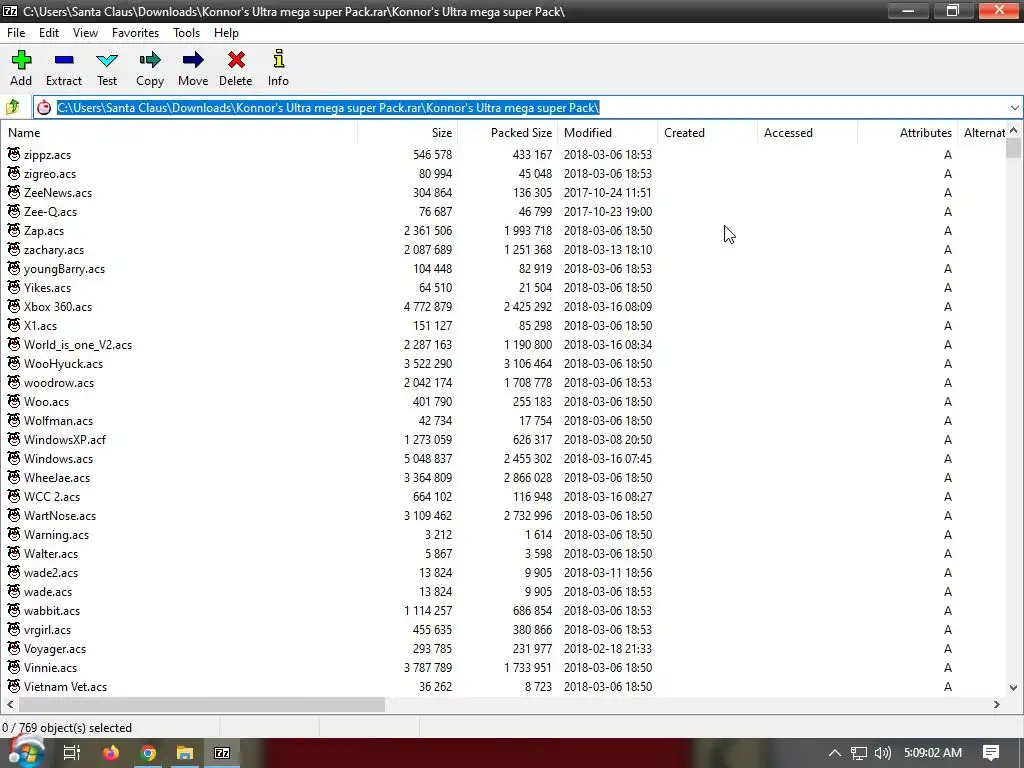Sort by the Accessed column header
The width and height of the screenshot is (1024, 768).
pyautogui.click(x=807, y=133)
